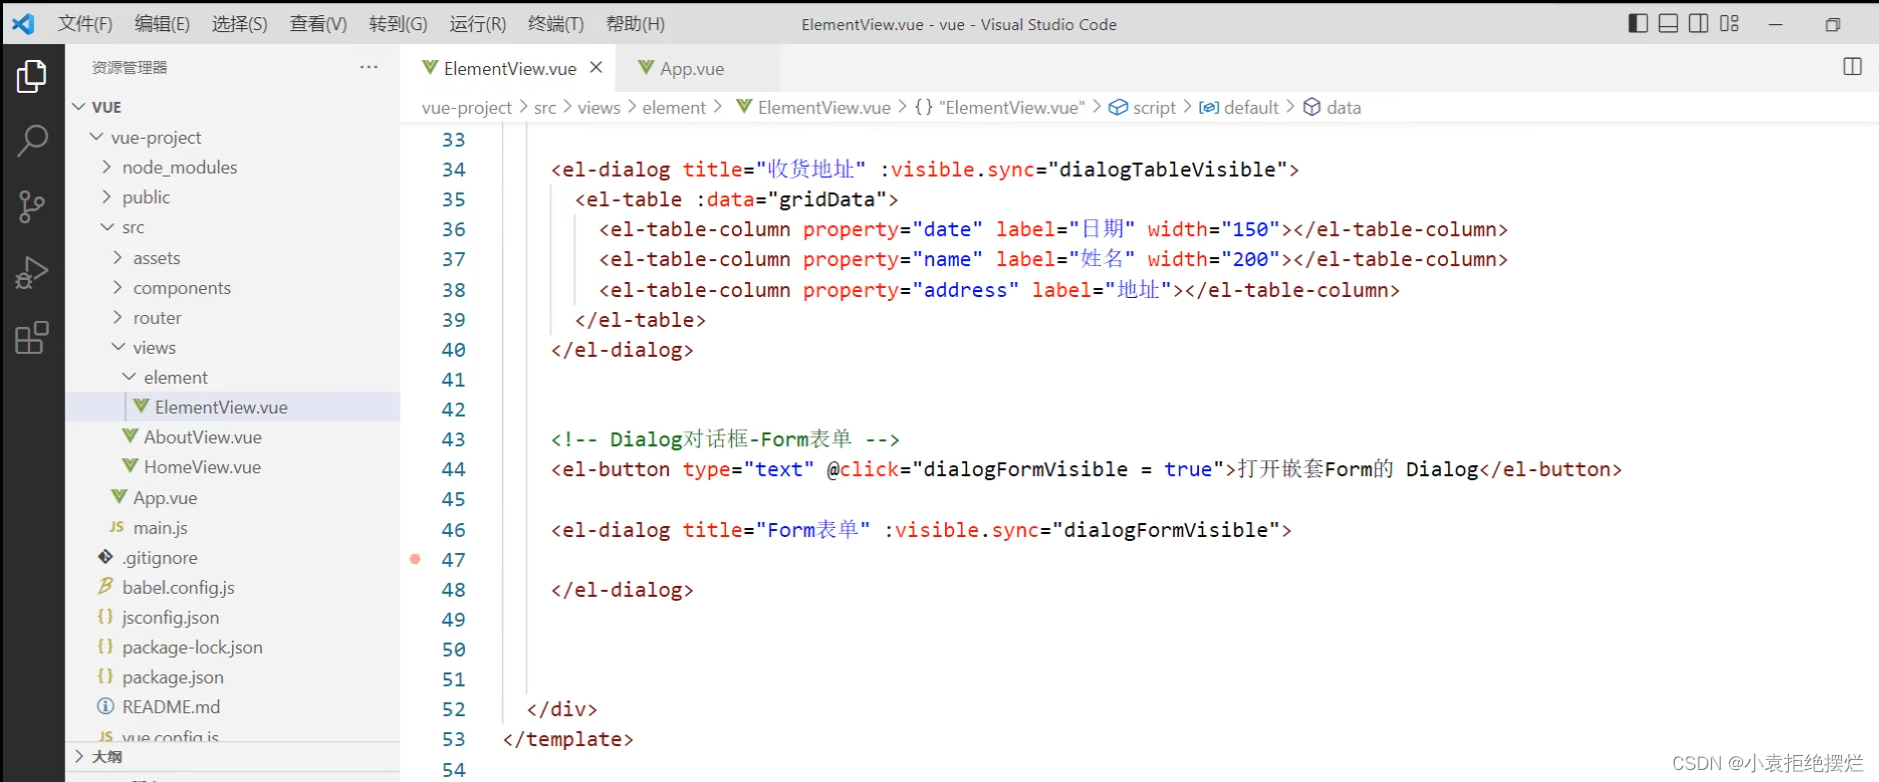
Task: Click data symbol icon in breadcrumb
Action: pos(1312,107)
